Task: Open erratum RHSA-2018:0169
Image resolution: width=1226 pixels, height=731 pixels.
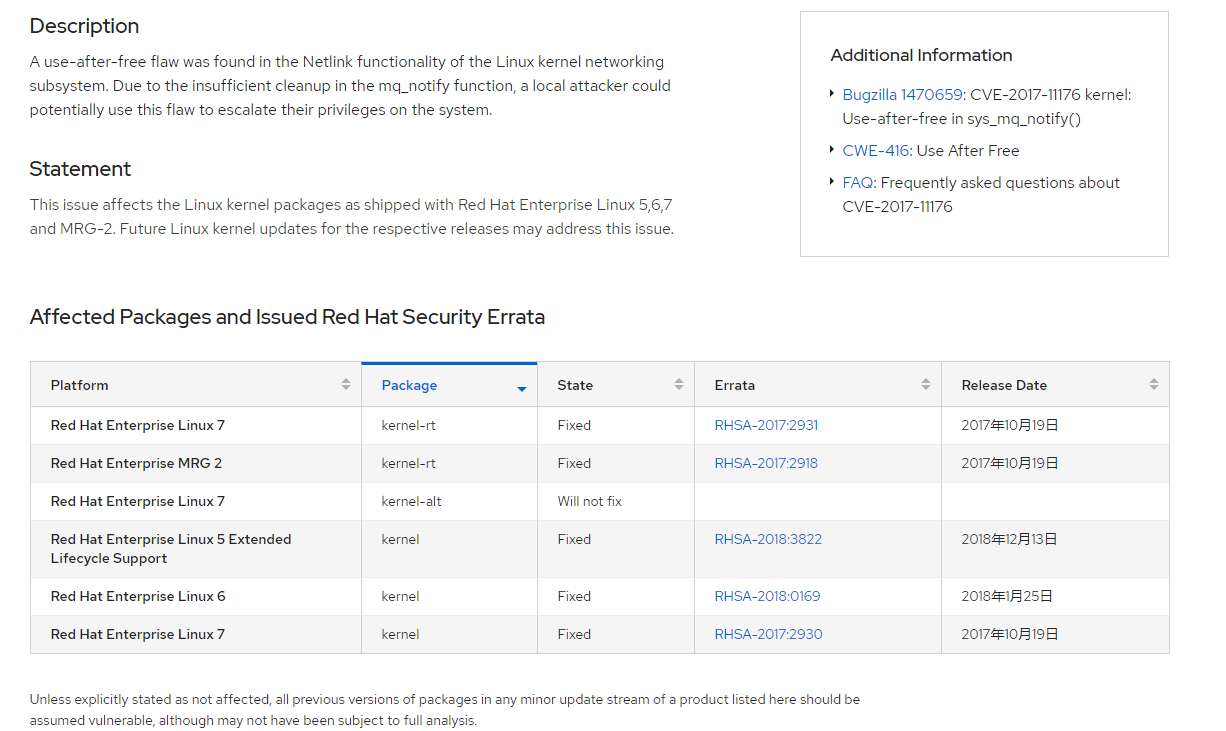Action: click(x=767, y=596)
